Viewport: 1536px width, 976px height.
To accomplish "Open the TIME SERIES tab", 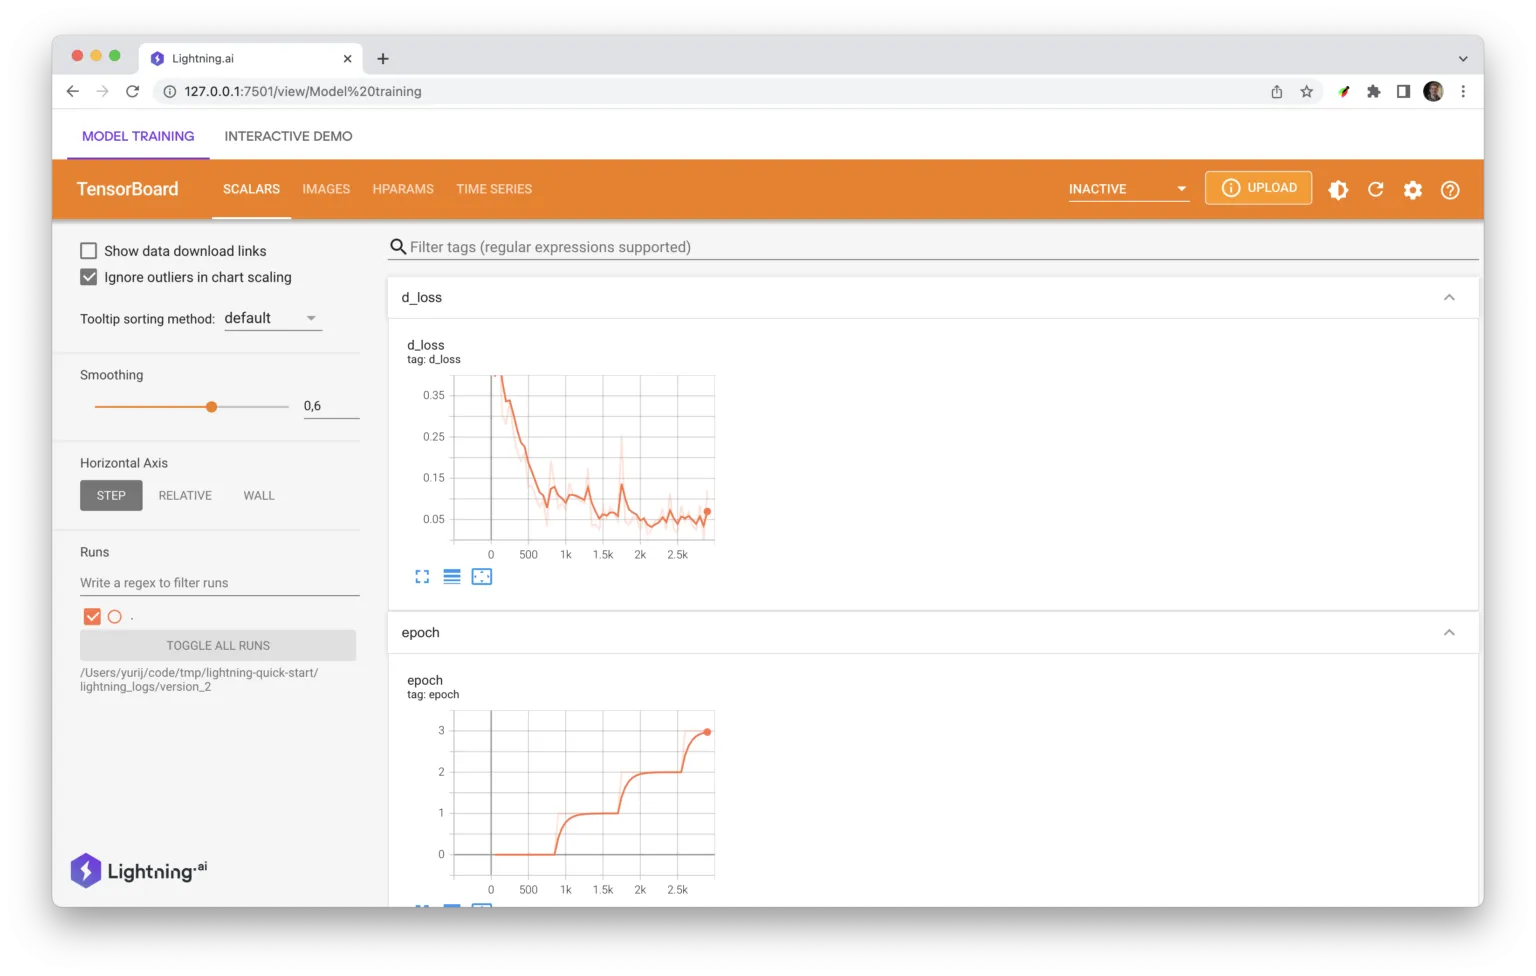I will (x=494, y=189).
